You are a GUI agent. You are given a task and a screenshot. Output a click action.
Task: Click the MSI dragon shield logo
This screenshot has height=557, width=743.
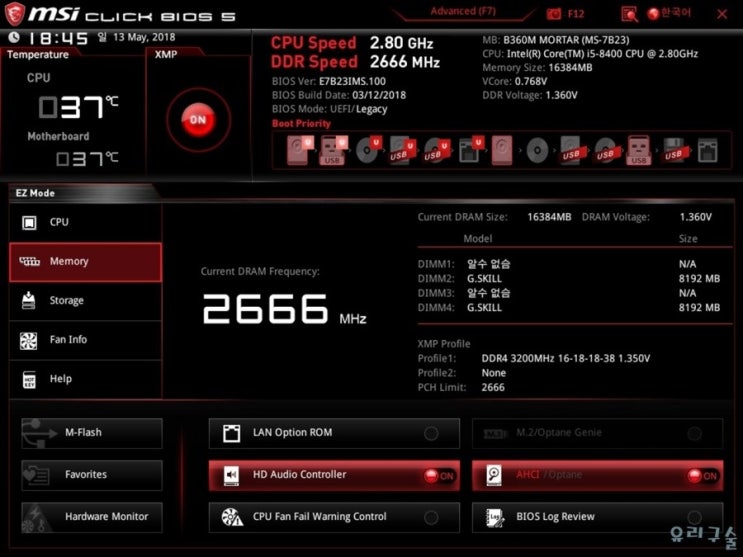point(14,13)
